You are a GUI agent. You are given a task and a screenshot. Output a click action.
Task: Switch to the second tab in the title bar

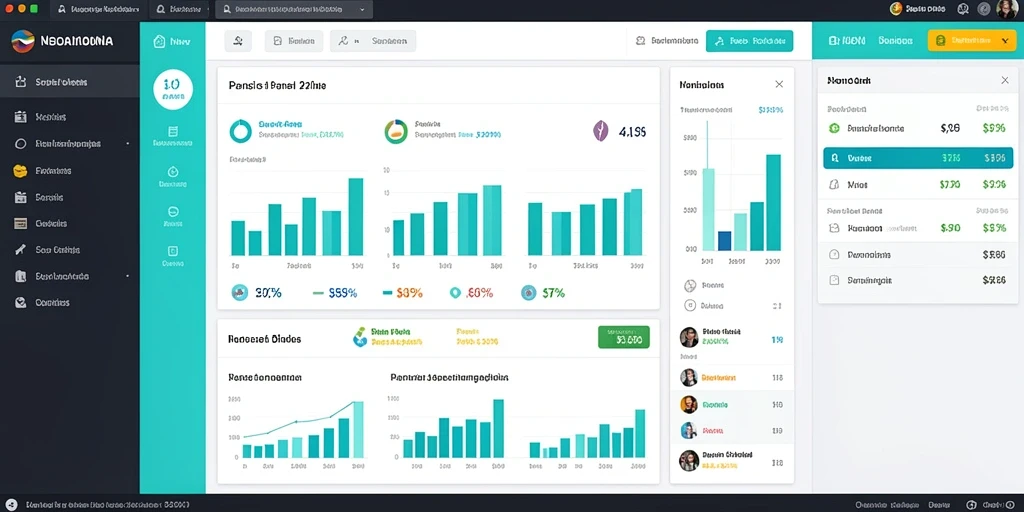[178, 9]
